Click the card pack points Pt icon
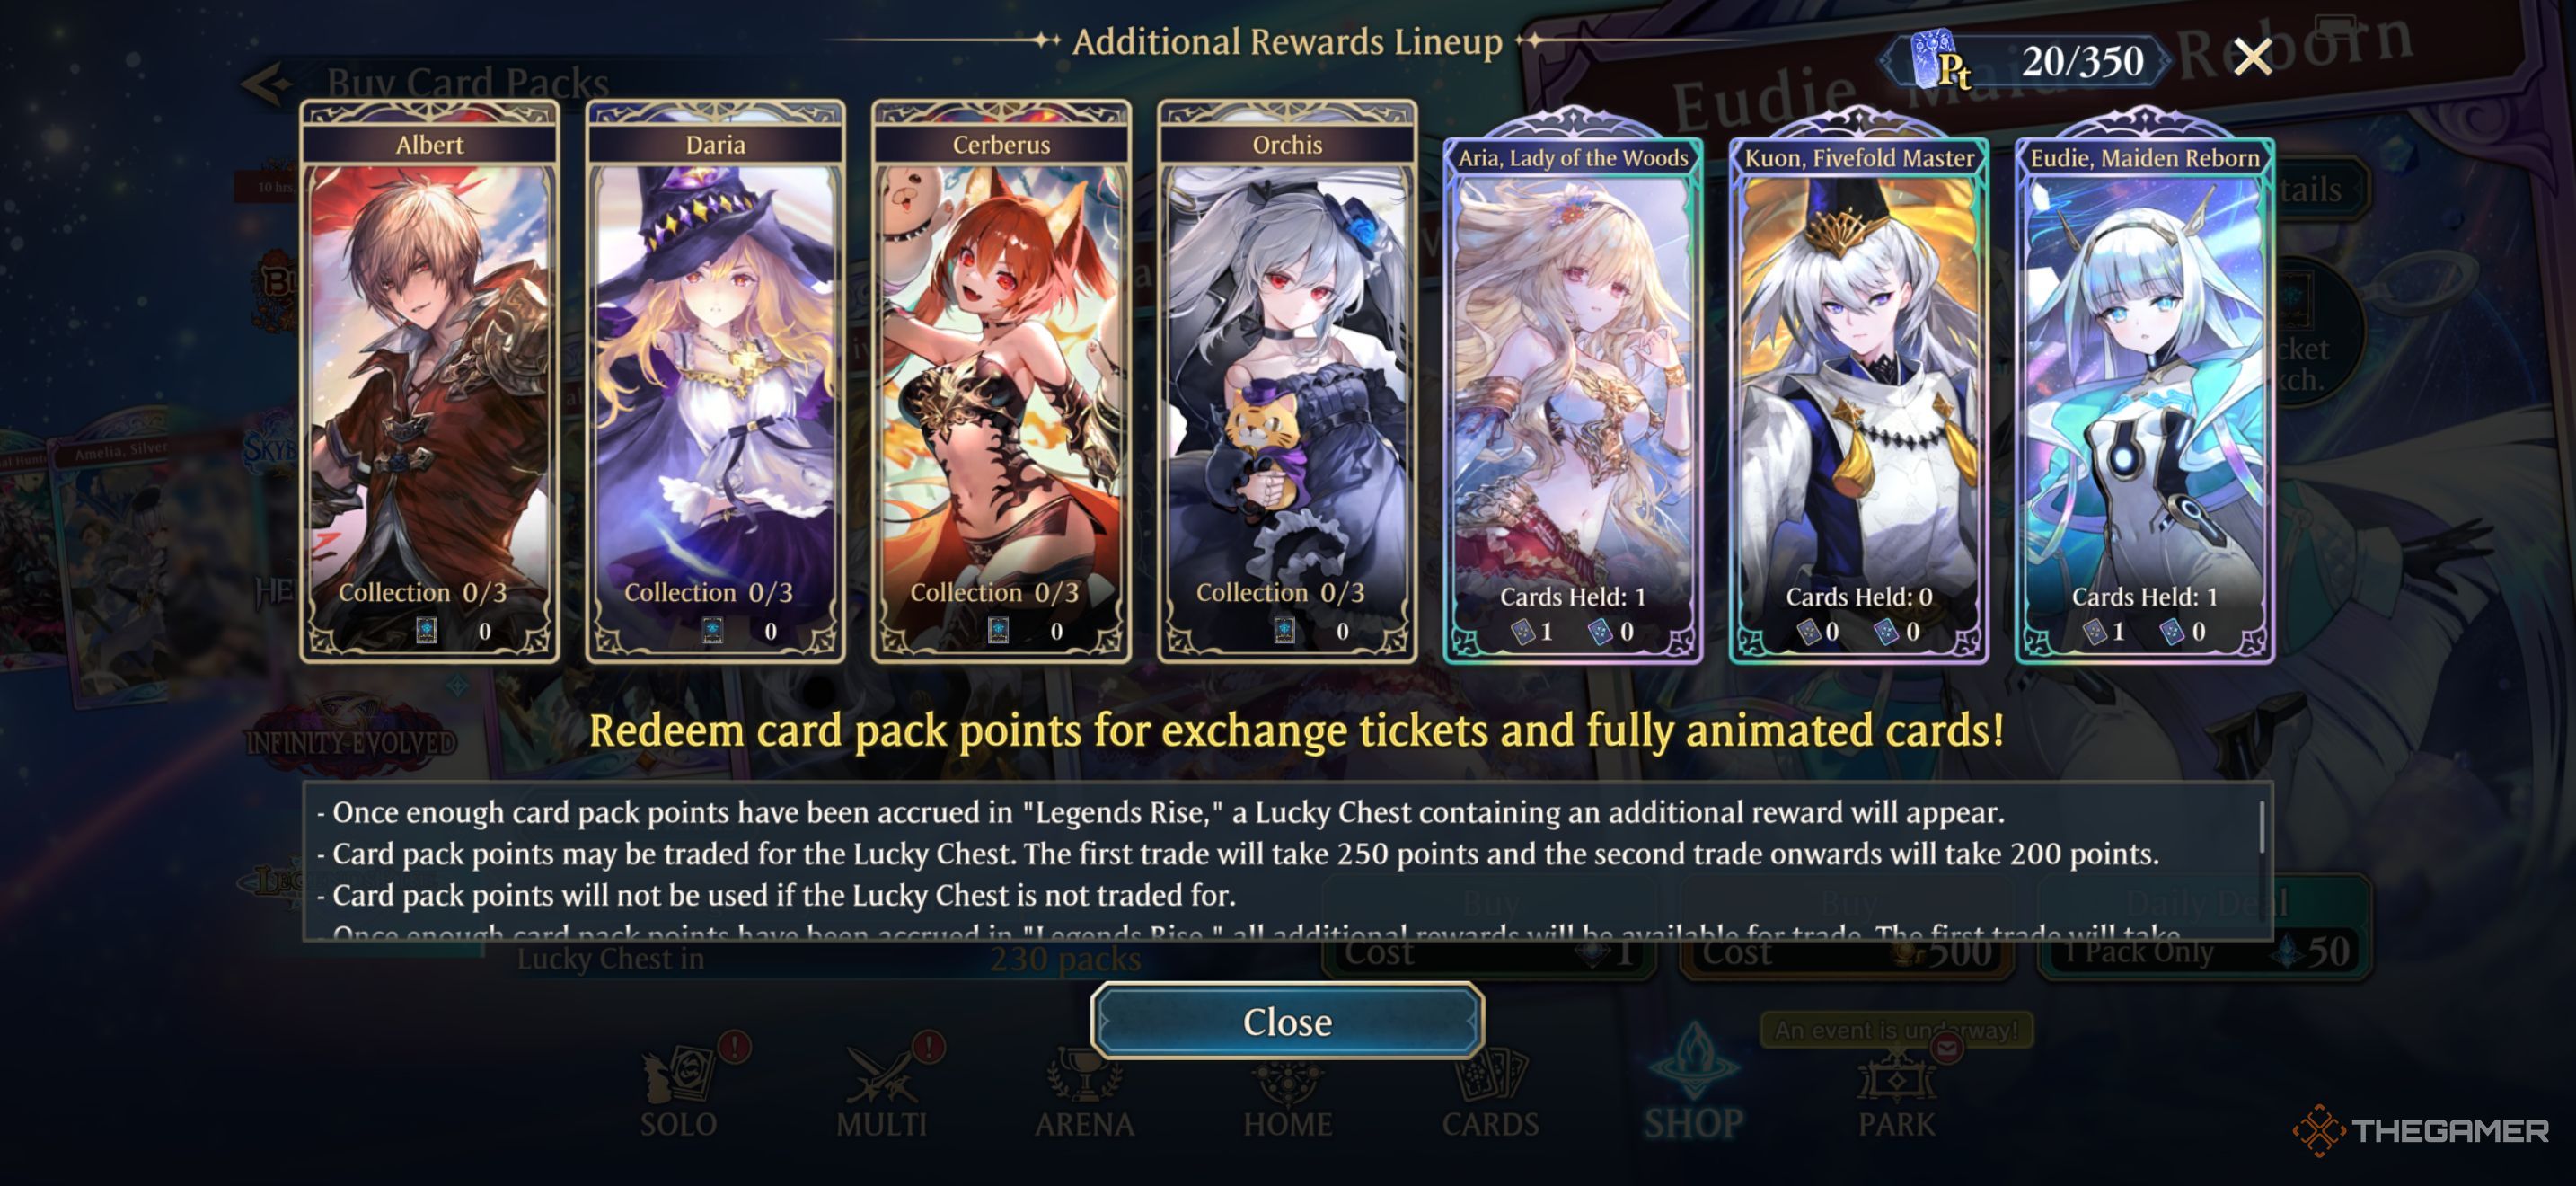This screenshot has height=1186, width=2576. (1940, 60)
